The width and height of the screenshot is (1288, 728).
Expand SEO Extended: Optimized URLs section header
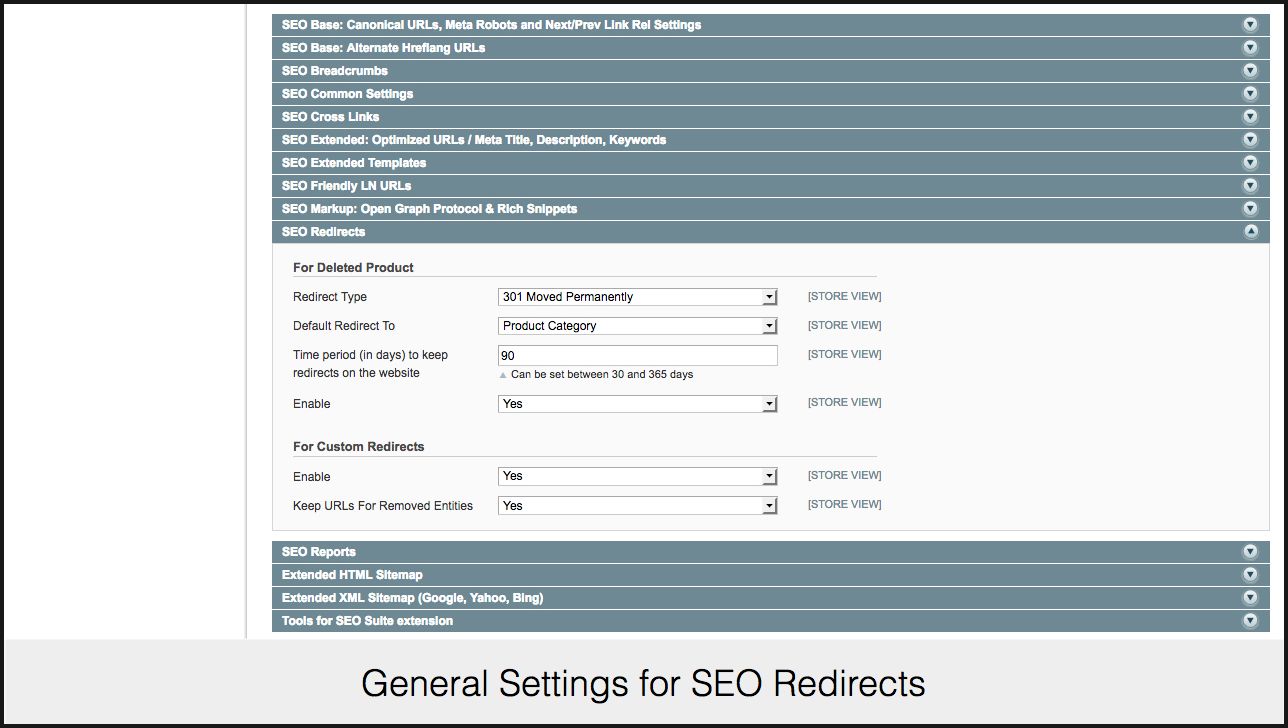[x=473, y=140]
